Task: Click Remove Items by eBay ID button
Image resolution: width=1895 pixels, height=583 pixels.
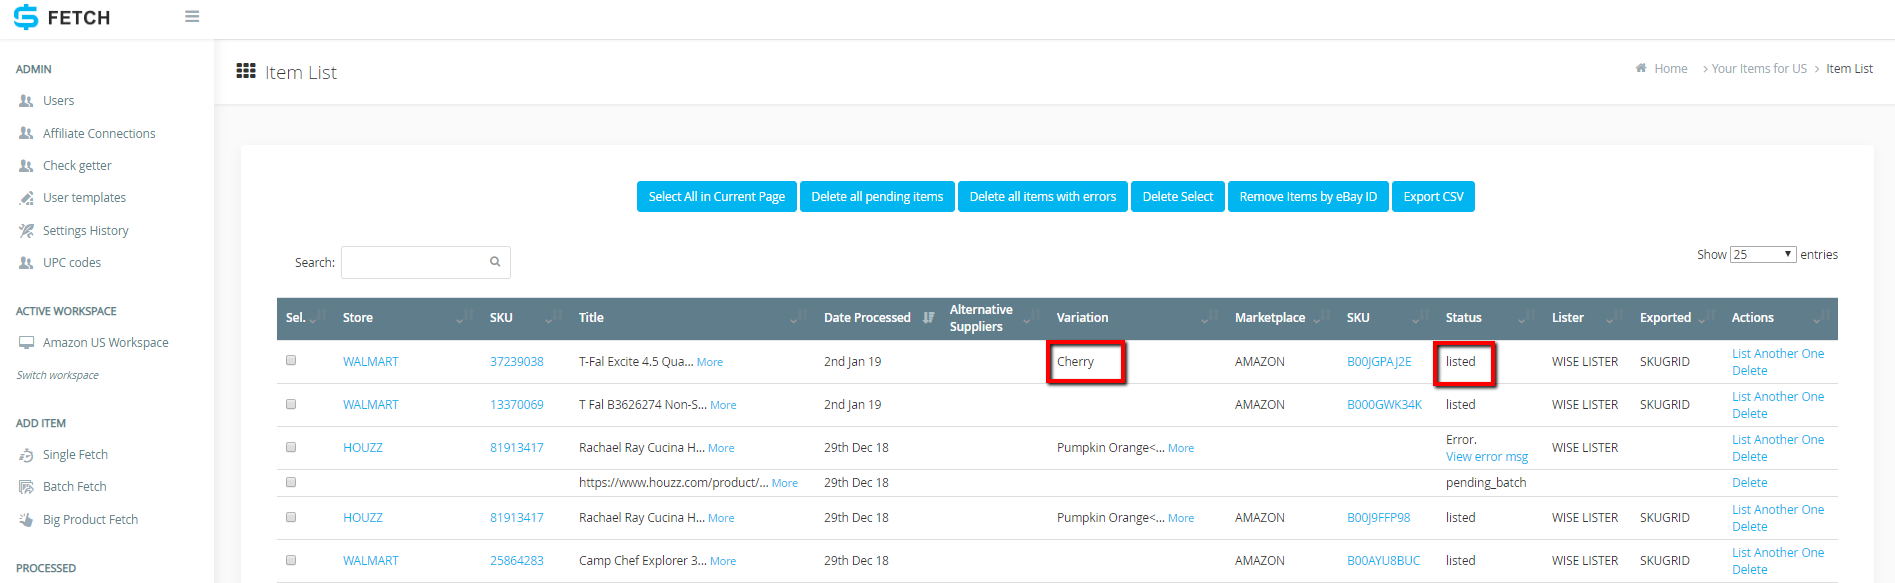Action: click(x=1308, y=196)
